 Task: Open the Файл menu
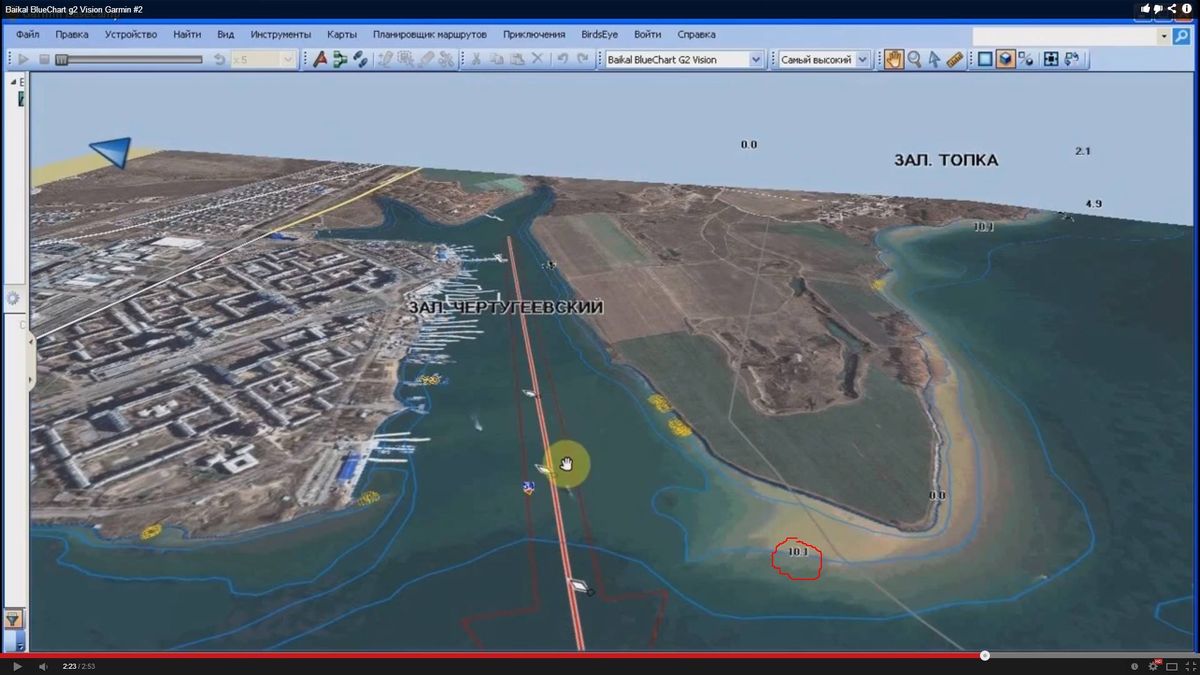tap(28, 34)
